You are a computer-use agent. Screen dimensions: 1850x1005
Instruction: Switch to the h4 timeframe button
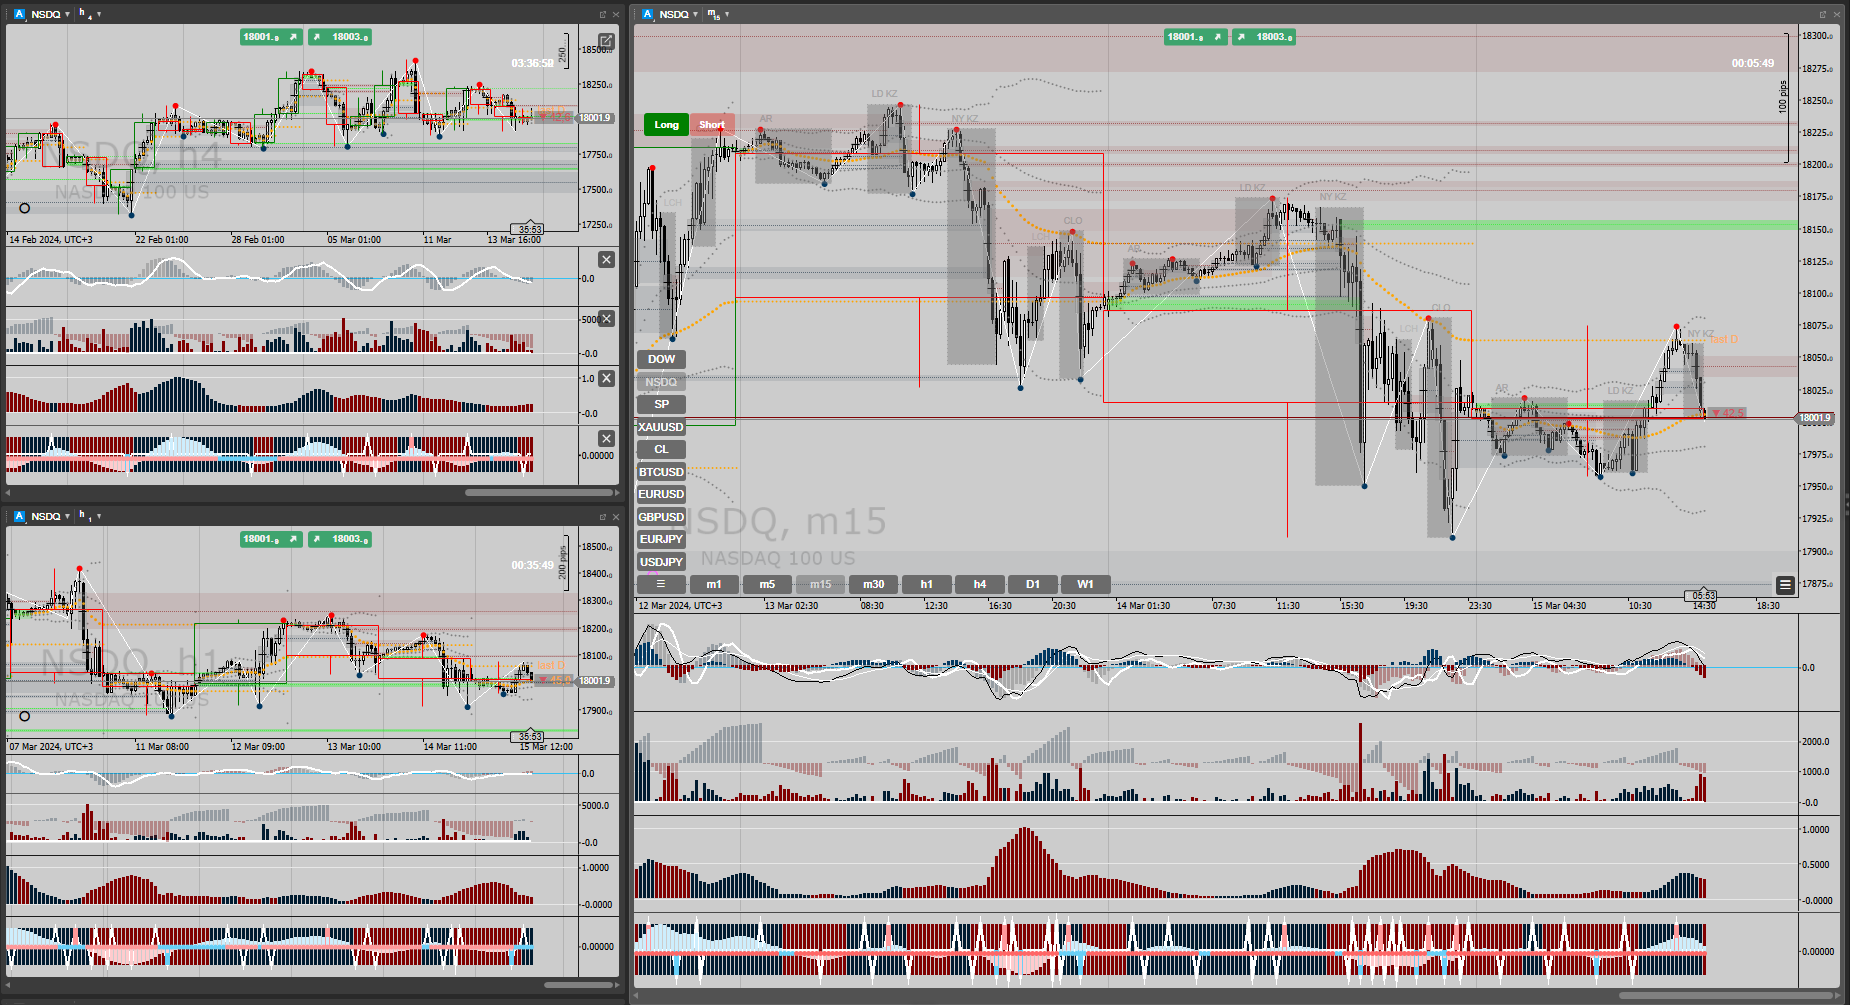tap(979, 584)
